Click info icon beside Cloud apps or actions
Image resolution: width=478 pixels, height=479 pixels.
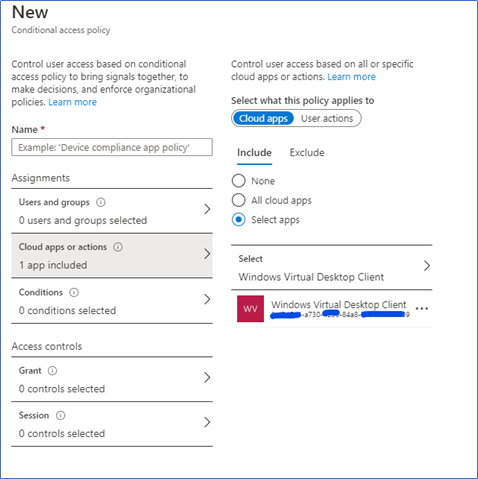point(118,247)
